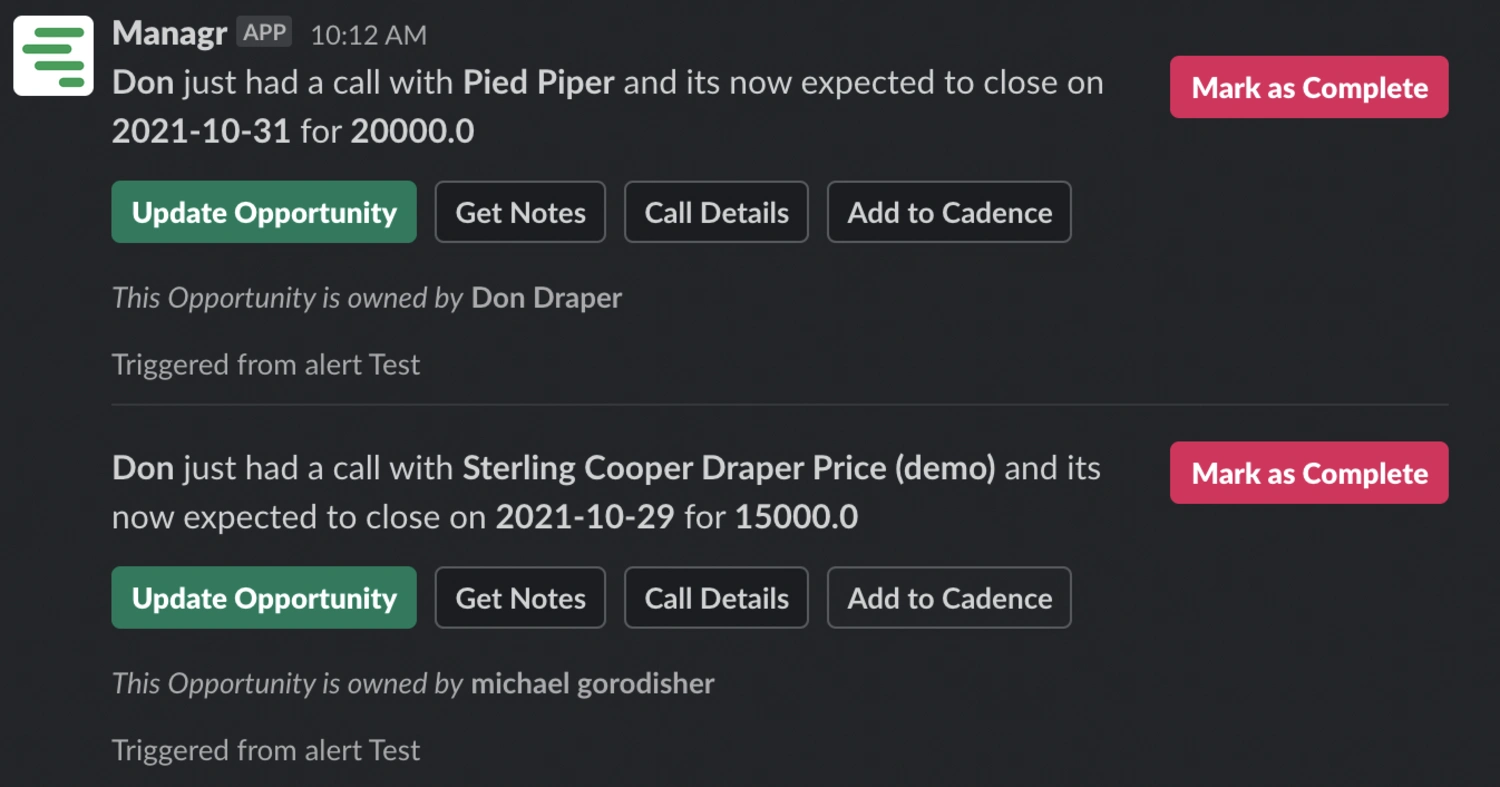Mark the Pied Piper alert as complete
Image resolution: width=1500 pixels, height=787 pixels.
click(1309, 88)
